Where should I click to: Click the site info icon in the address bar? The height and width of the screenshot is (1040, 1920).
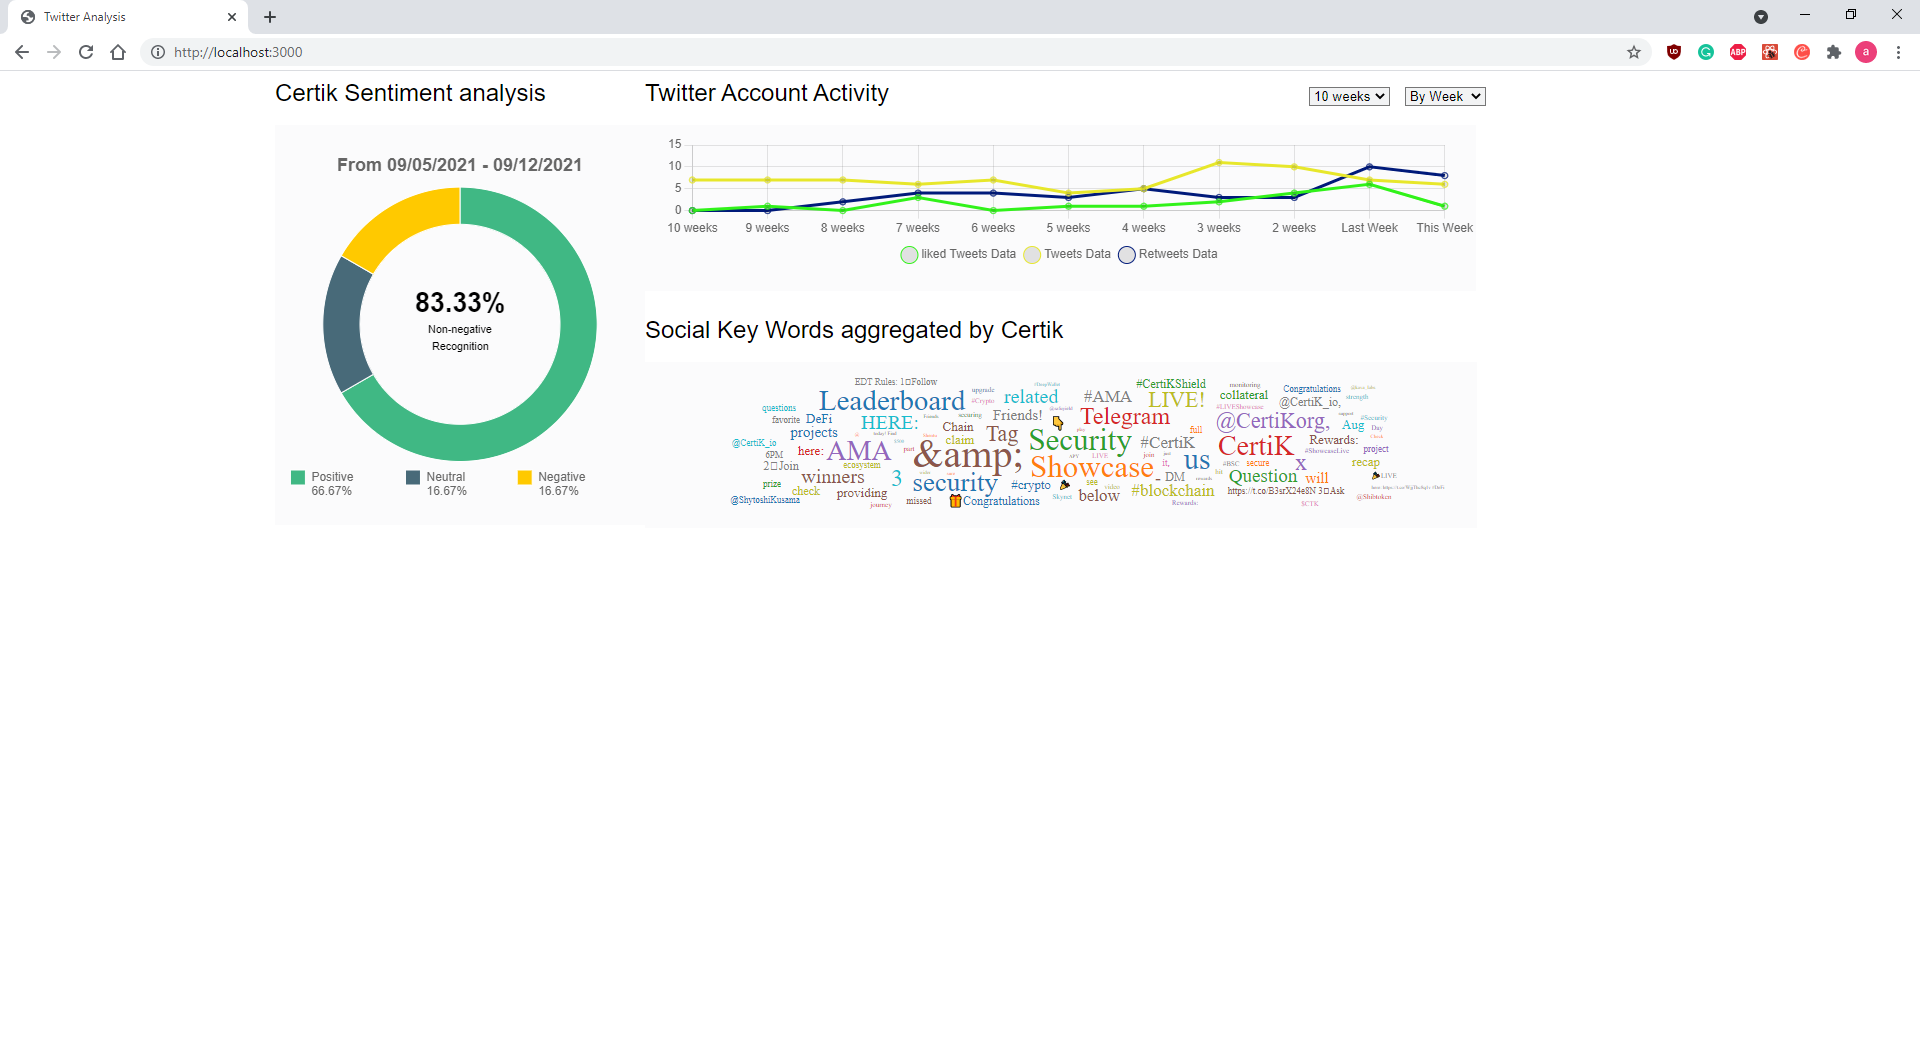(x=158, y=52)
